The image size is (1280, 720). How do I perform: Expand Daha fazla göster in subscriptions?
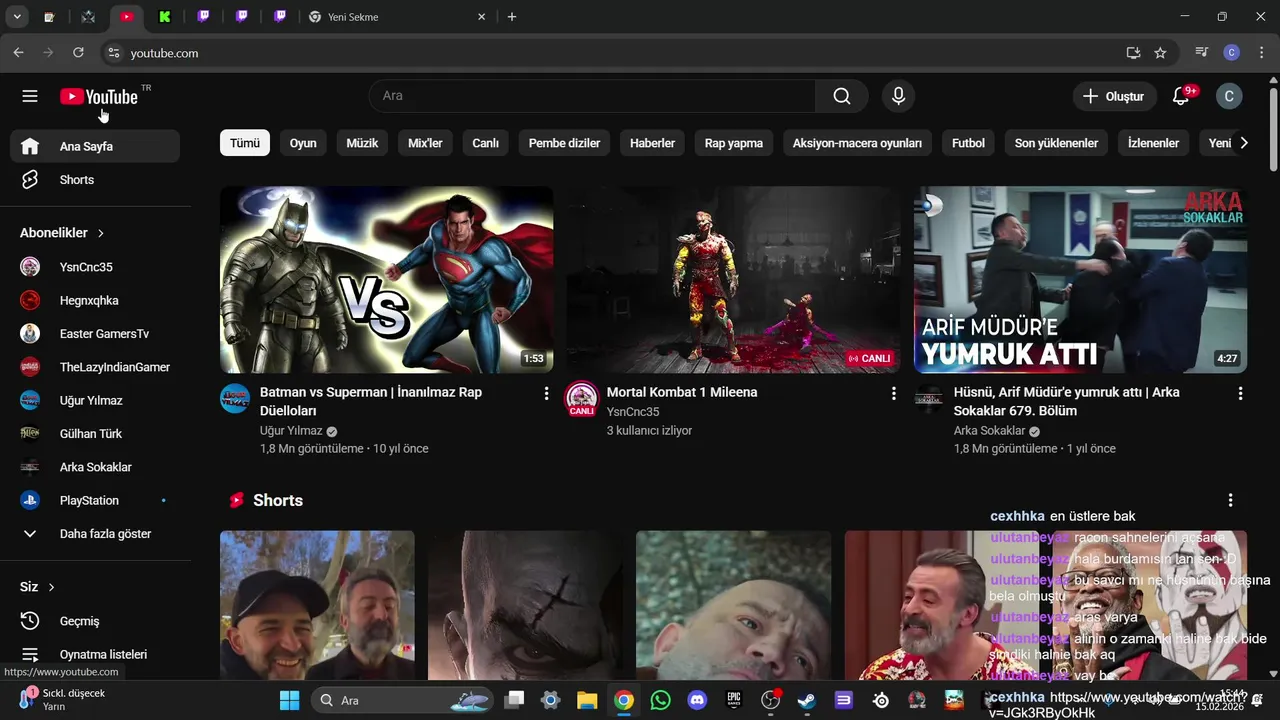tap(95, 534)
